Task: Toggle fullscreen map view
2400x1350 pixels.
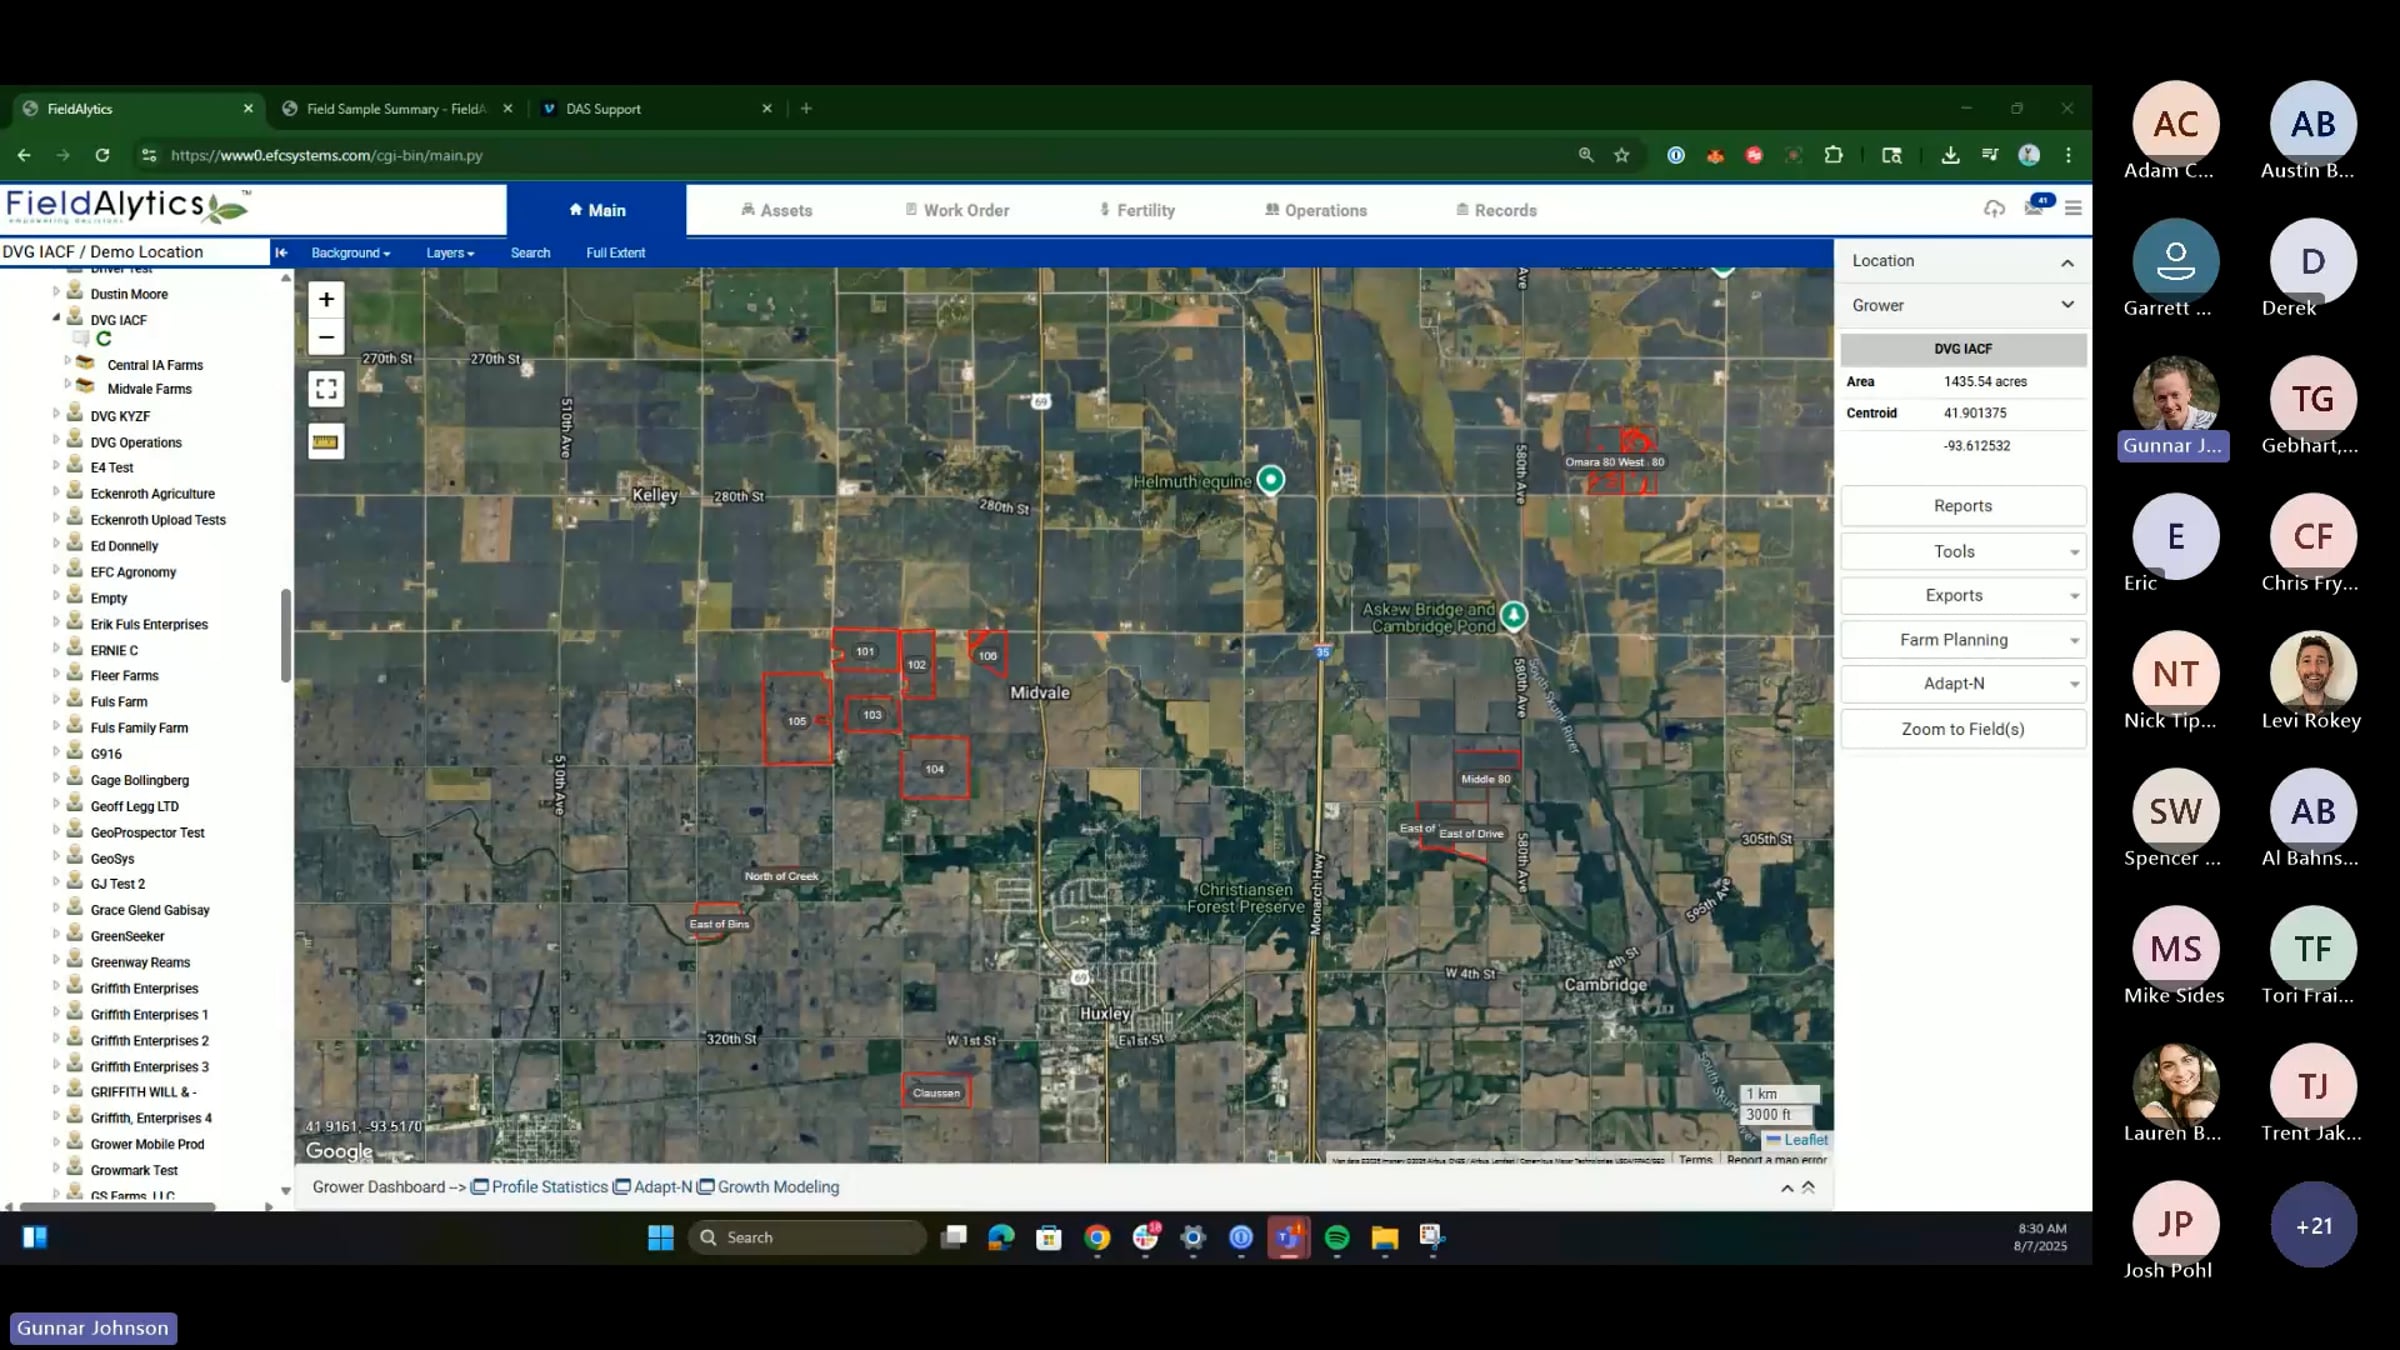Action: (326, 389)
